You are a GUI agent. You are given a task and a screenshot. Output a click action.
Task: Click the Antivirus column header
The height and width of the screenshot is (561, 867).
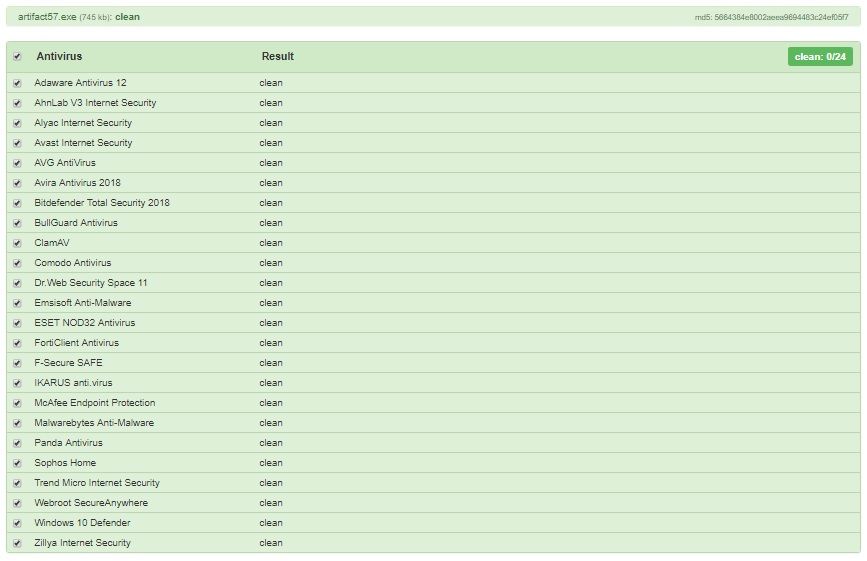pyautogui.click(x=59, y=56)
